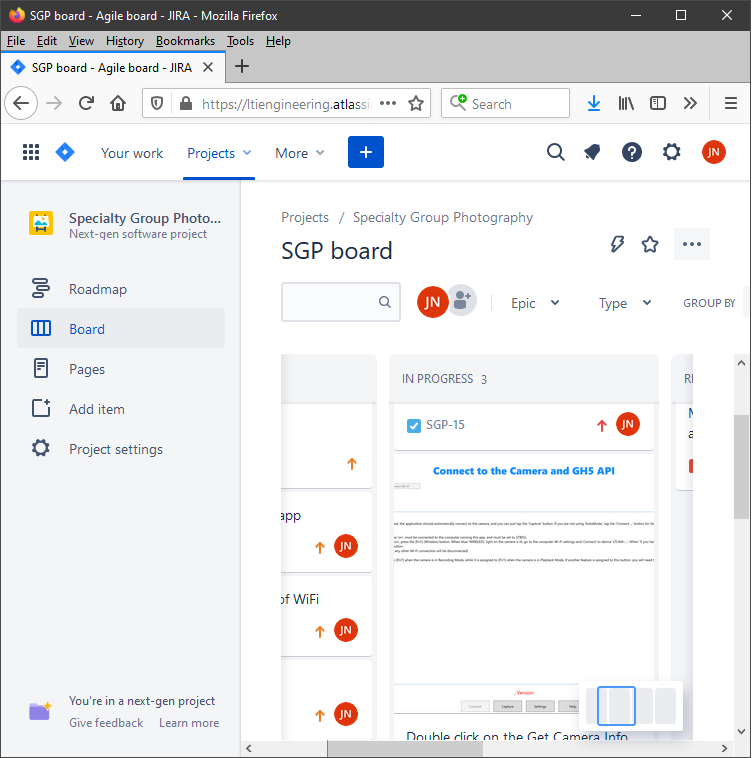This screenshot has width=752, height=758.
Task: Click the Firefox Search box
Action: tap(505, 103)
